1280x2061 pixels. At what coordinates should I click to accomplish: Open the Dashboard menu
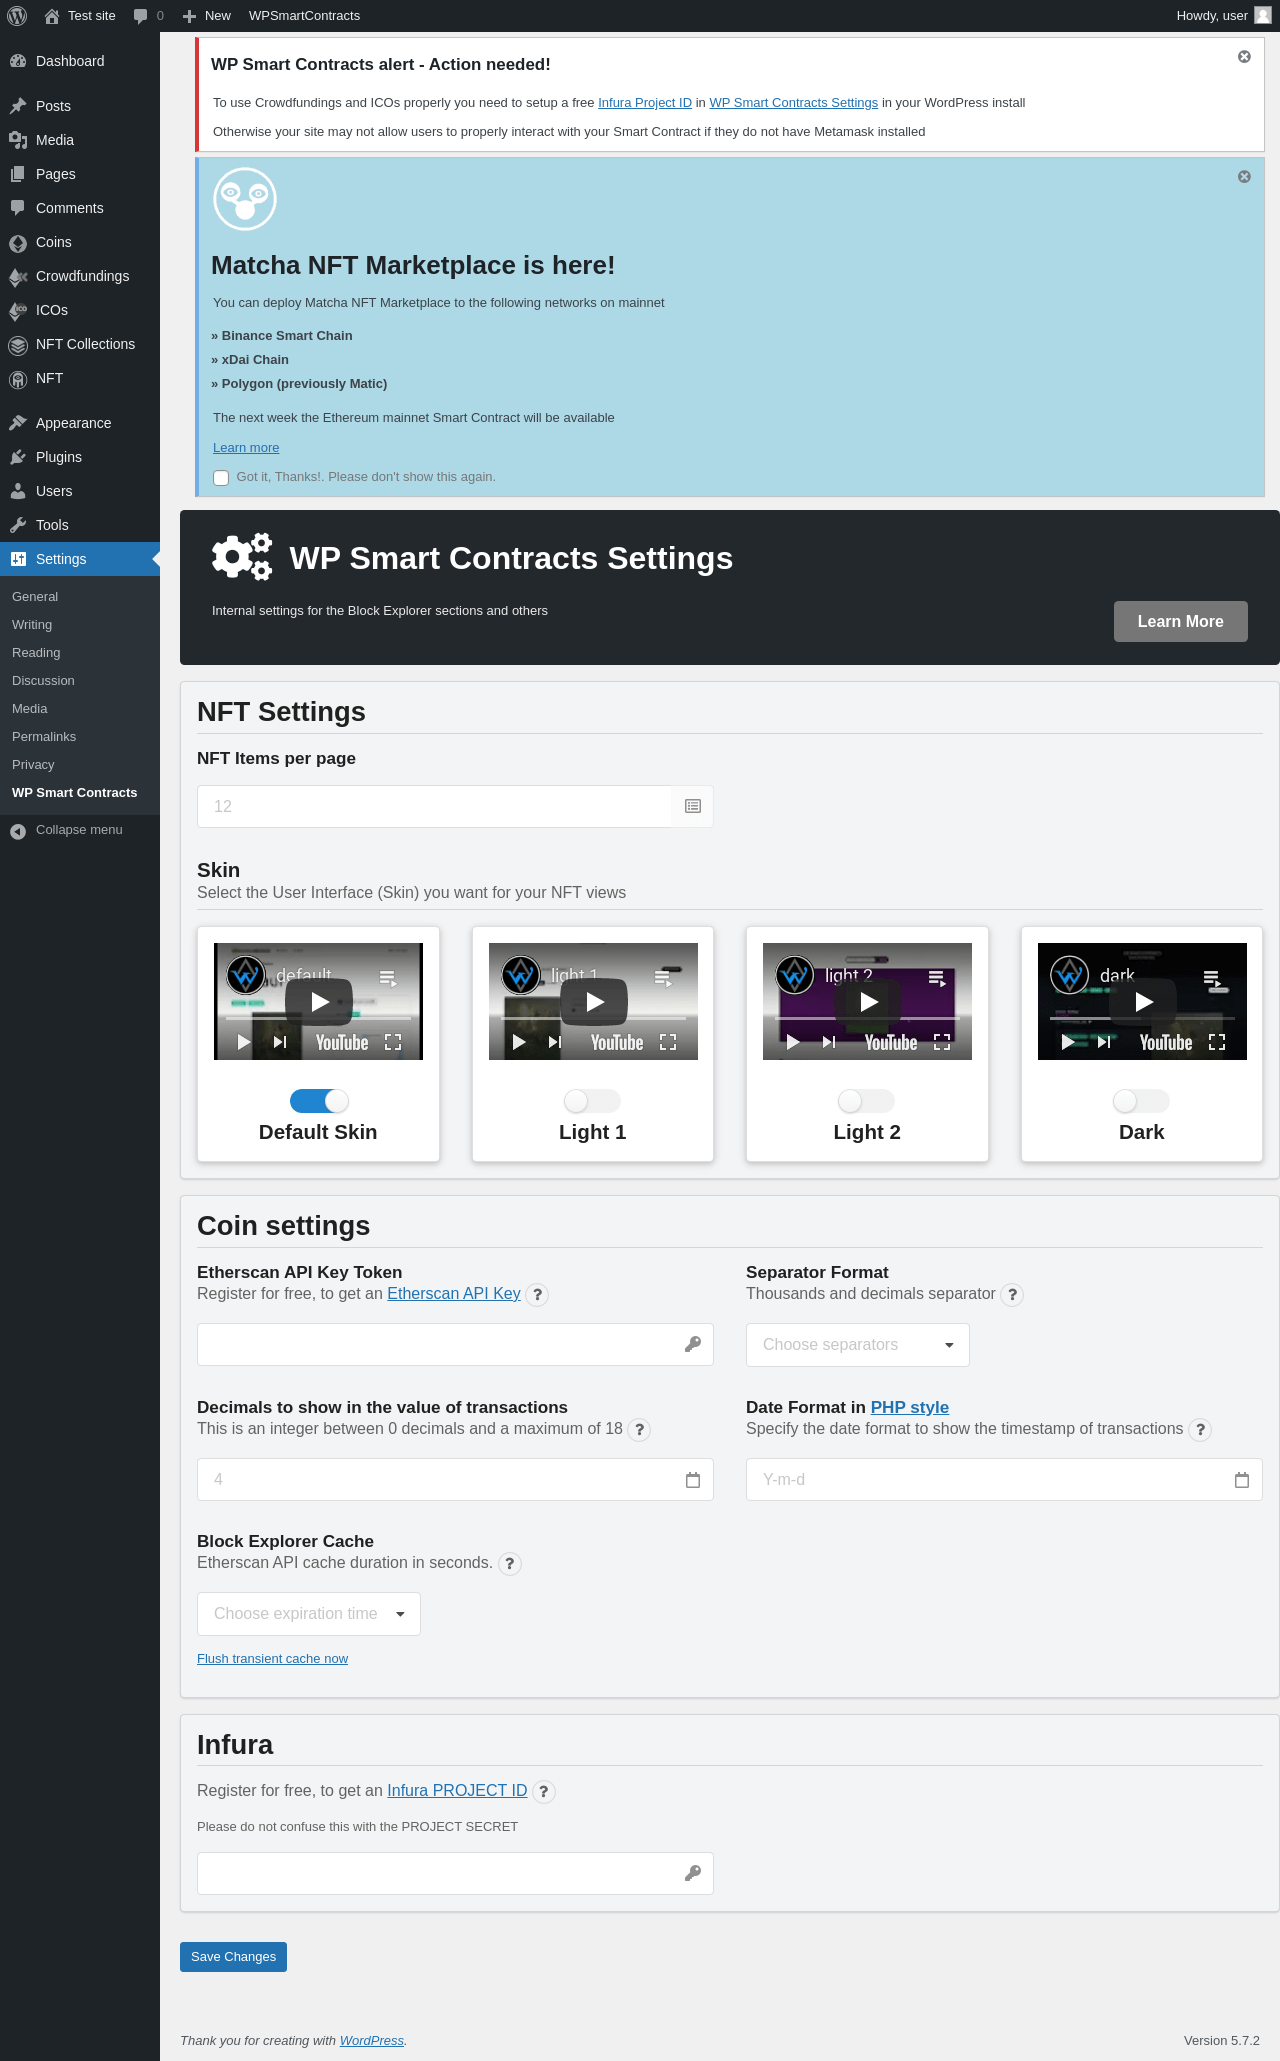click(80, 61)
